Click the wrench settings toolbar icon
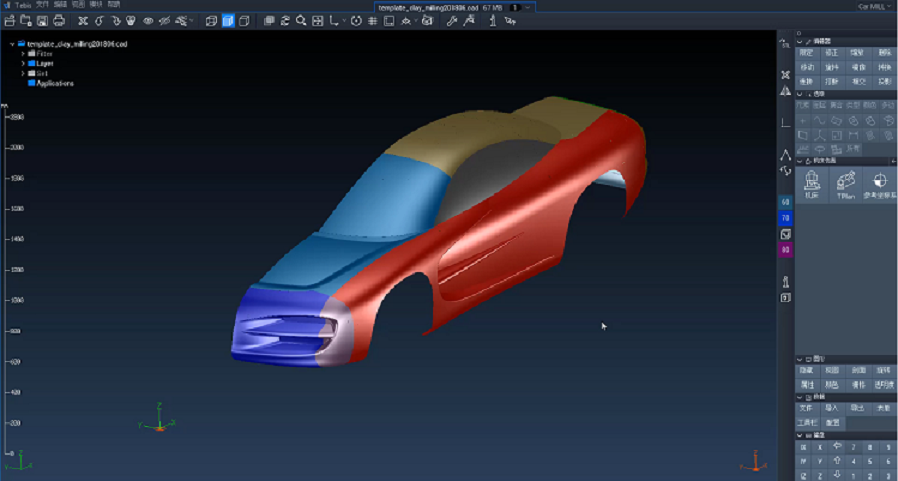 point(452,21)
